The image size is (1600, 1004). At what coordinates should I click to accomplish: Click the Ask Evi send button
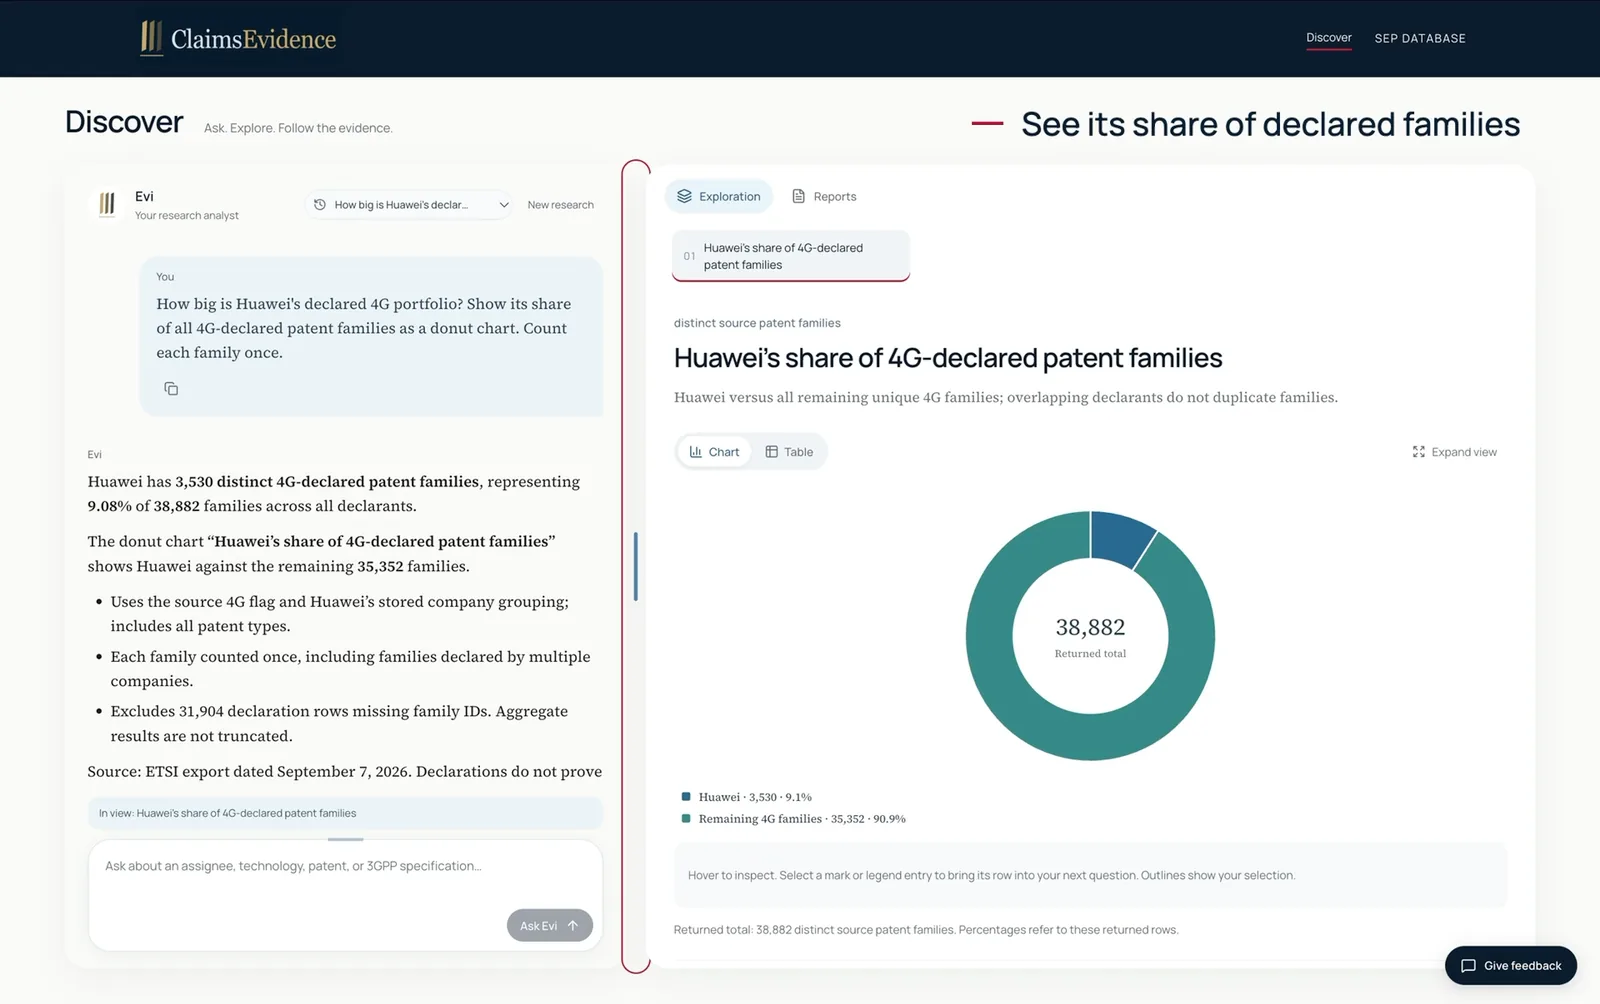pos(549,925)
